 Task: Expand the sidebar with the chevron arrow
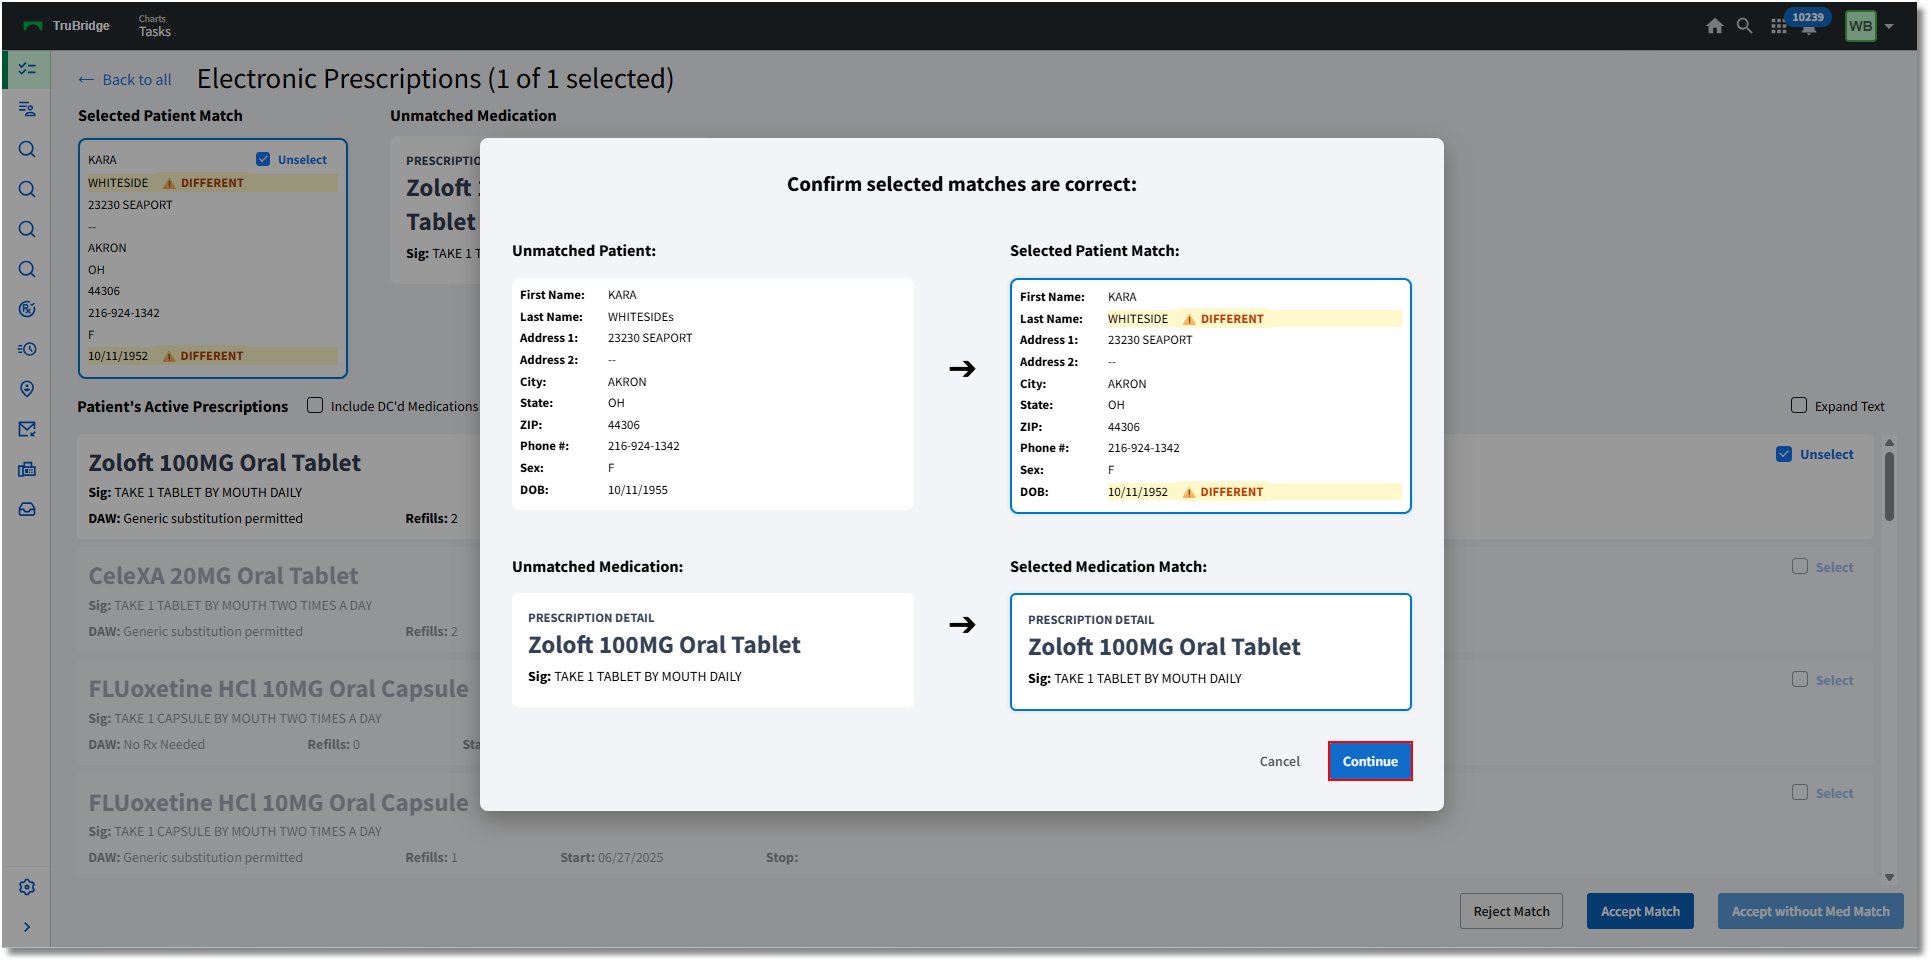pyautogui.click(x=27, y=927)
